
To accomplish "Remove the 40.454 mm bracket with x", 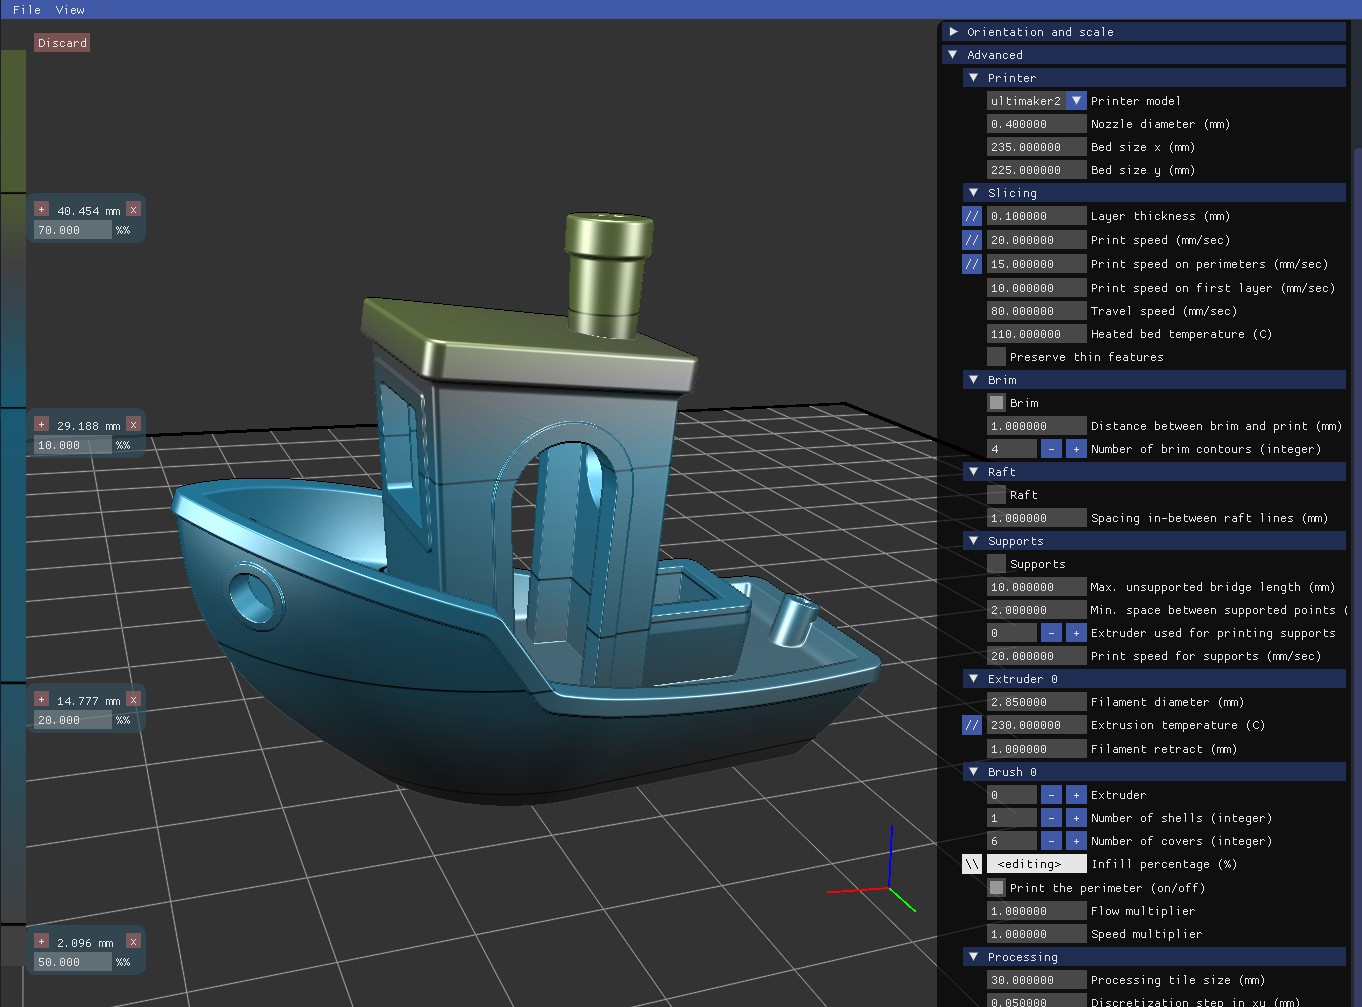I will pyautogui.click(x=133, y=210).
